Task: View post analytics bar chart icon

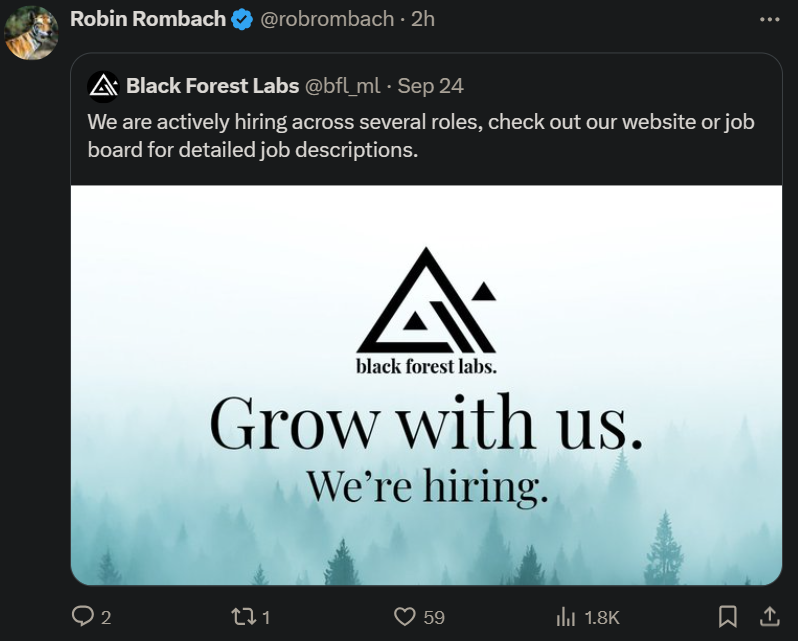Action: coord(565,617)
